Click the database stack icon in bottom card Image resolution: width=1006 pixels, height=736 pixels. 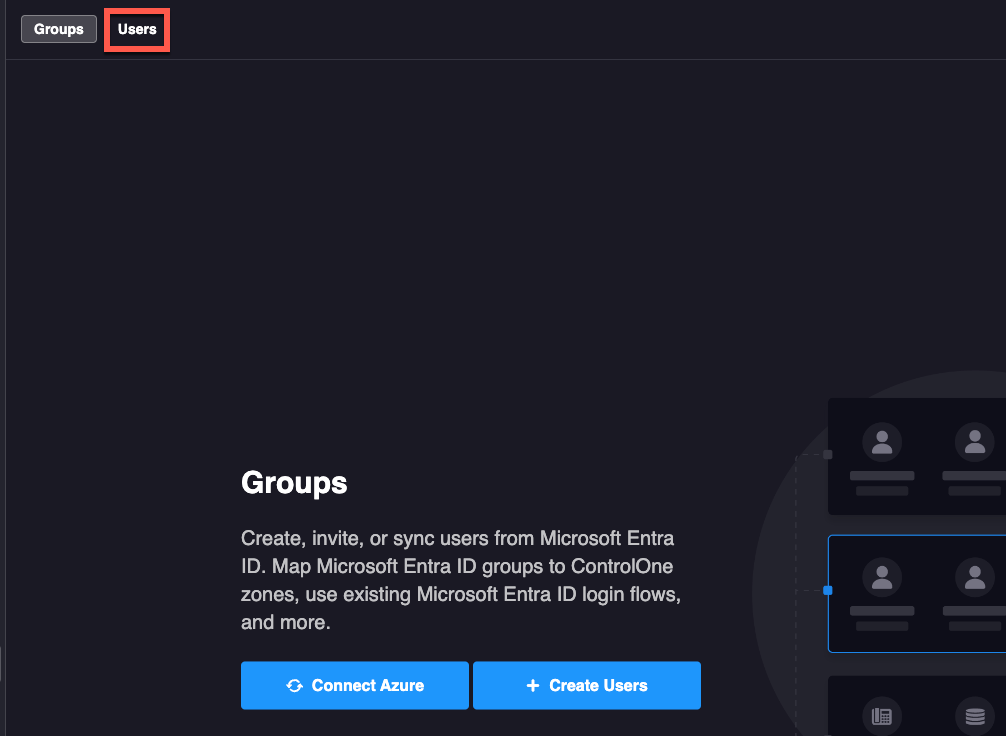[974, 716]
